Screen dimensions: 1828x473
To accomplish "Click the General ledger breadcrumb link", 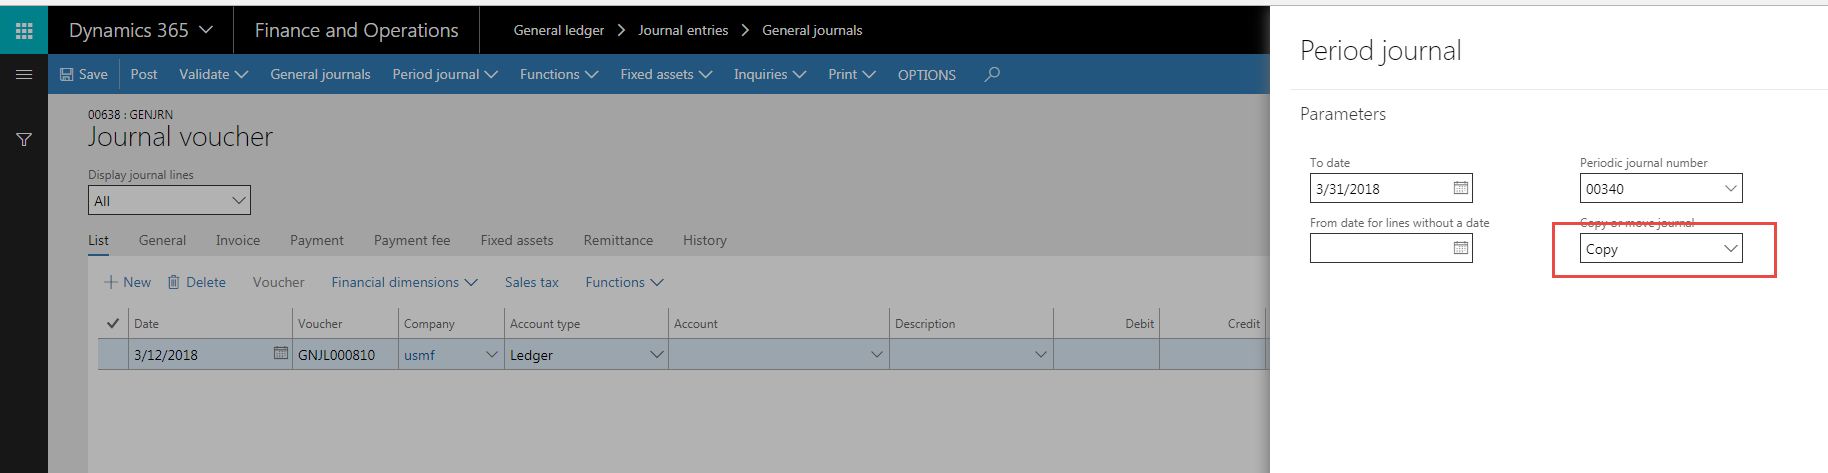I will coord(558,30).
